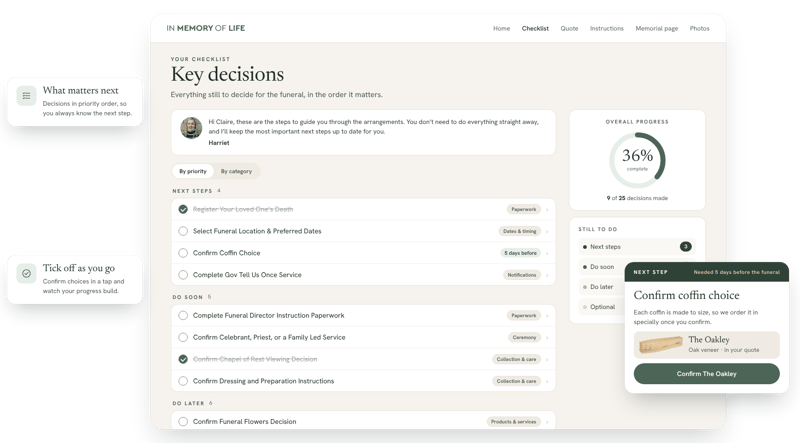The width and height of the screenshot is (800, 443).
Task: Expand the Select Funeral Location row chevron
Action: coord(547,232)
